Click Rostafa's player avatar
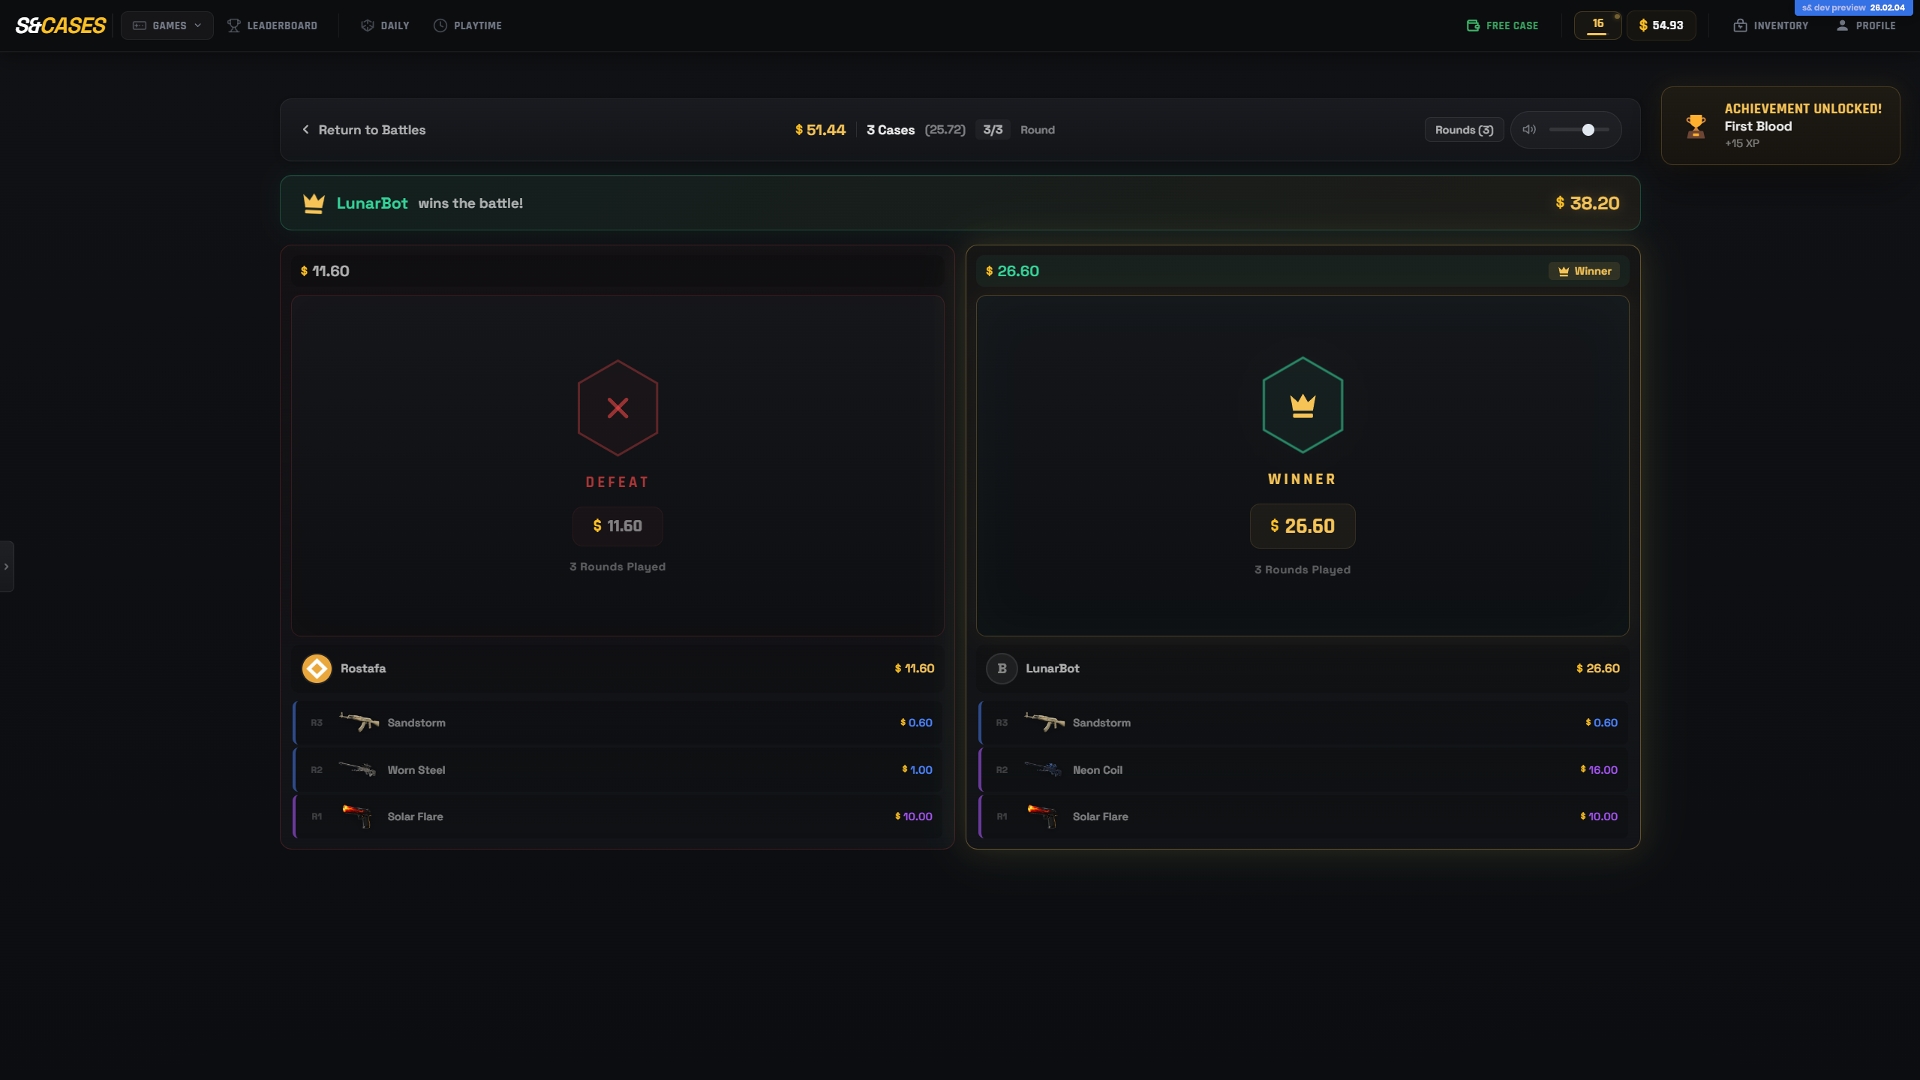Screen dimensions: 1920x1080 pyautogui.click(x=317, y=668)
